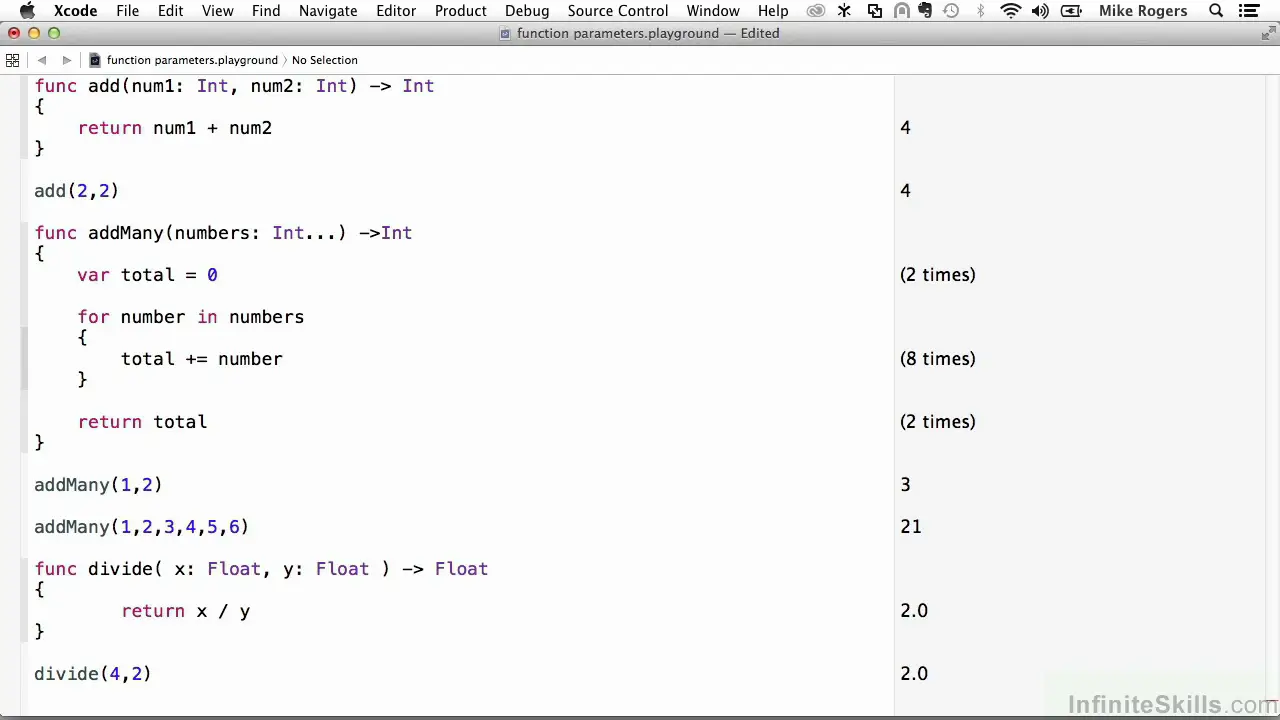Click the Edited title dropdown label

[759, 33]
